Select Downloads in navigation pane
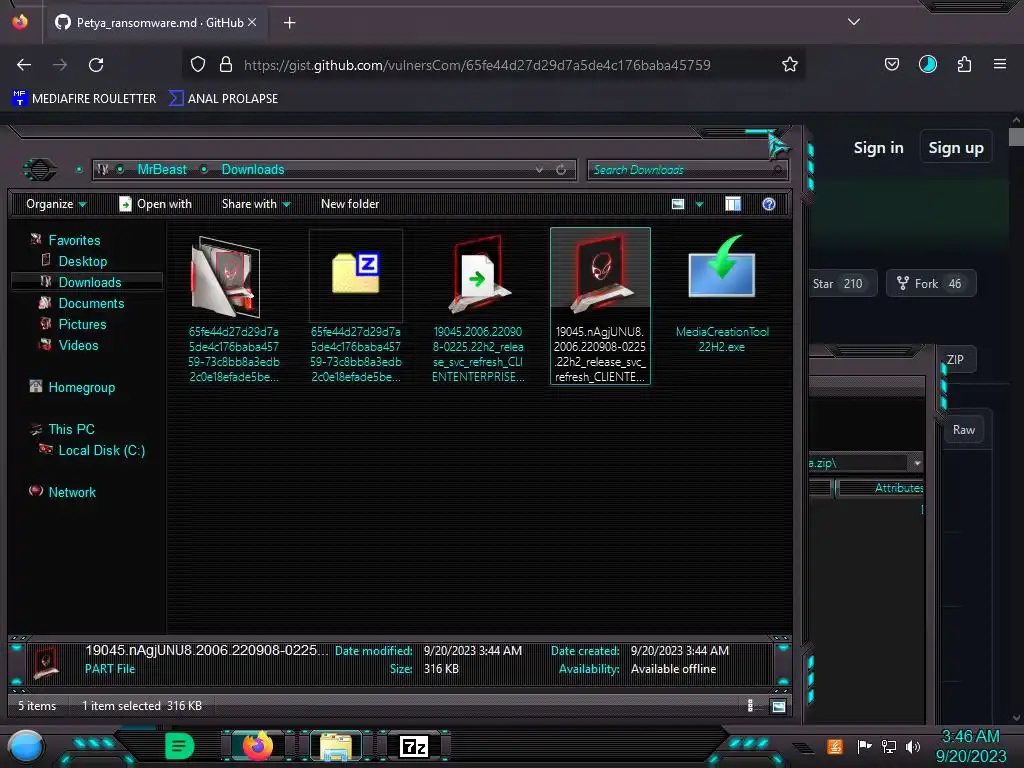 pyautogui.click(x=88, y=282)
